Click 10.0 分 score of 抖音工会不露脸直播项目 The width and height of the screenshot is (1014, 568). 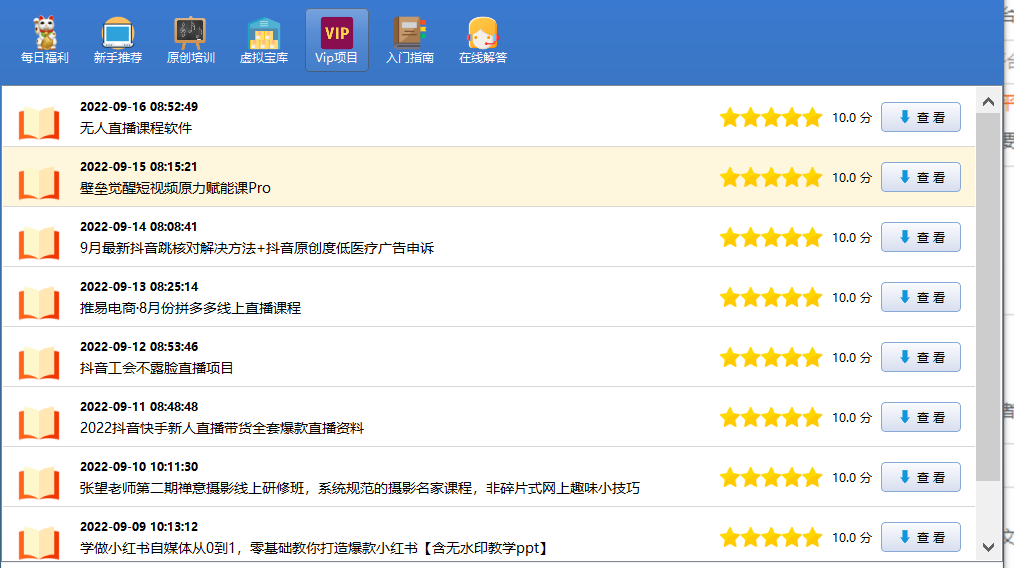[x=852, y=358]
